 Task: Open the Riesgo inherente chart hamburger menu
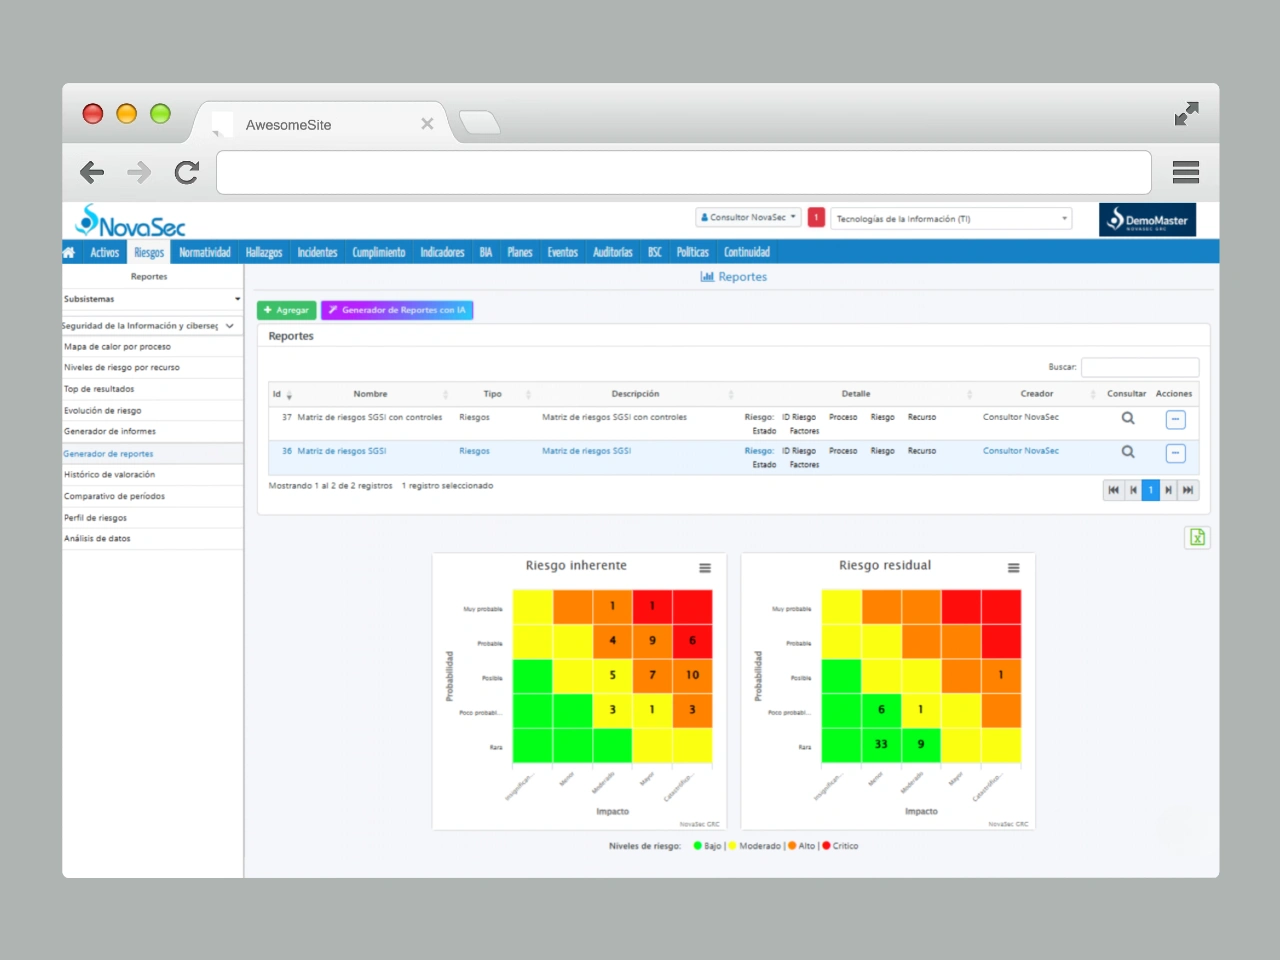[x=705, y=568]
